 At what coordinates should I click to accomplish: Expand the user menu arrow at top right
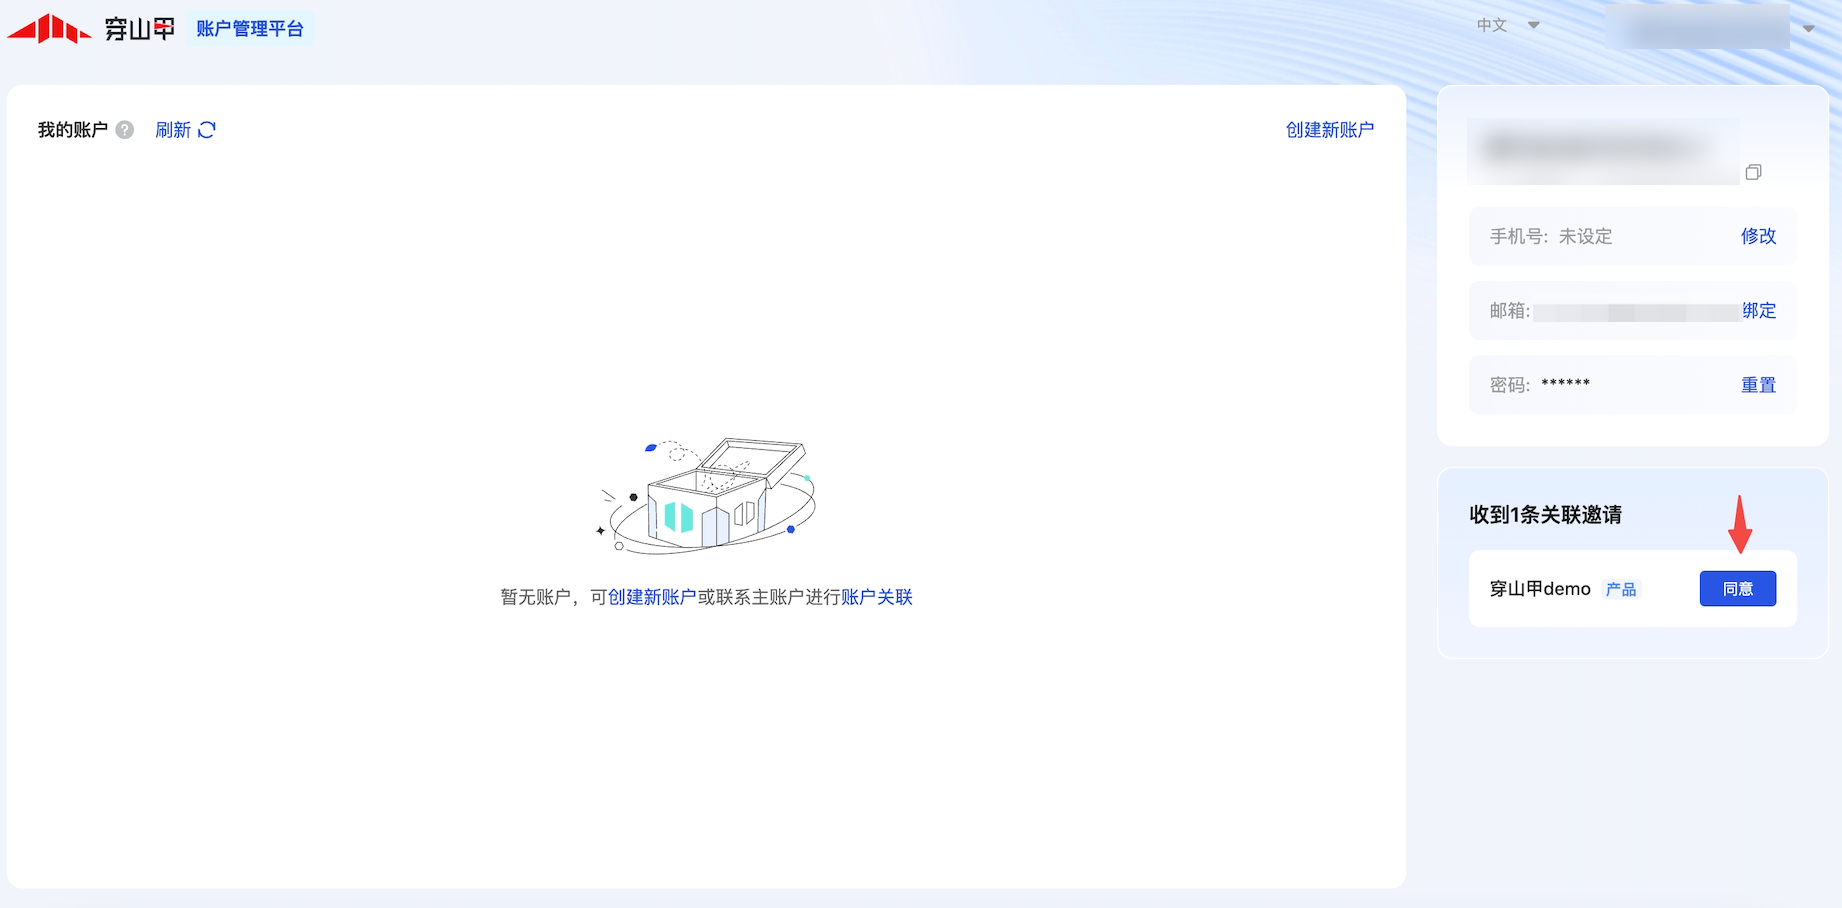(x=1808, y=28)
